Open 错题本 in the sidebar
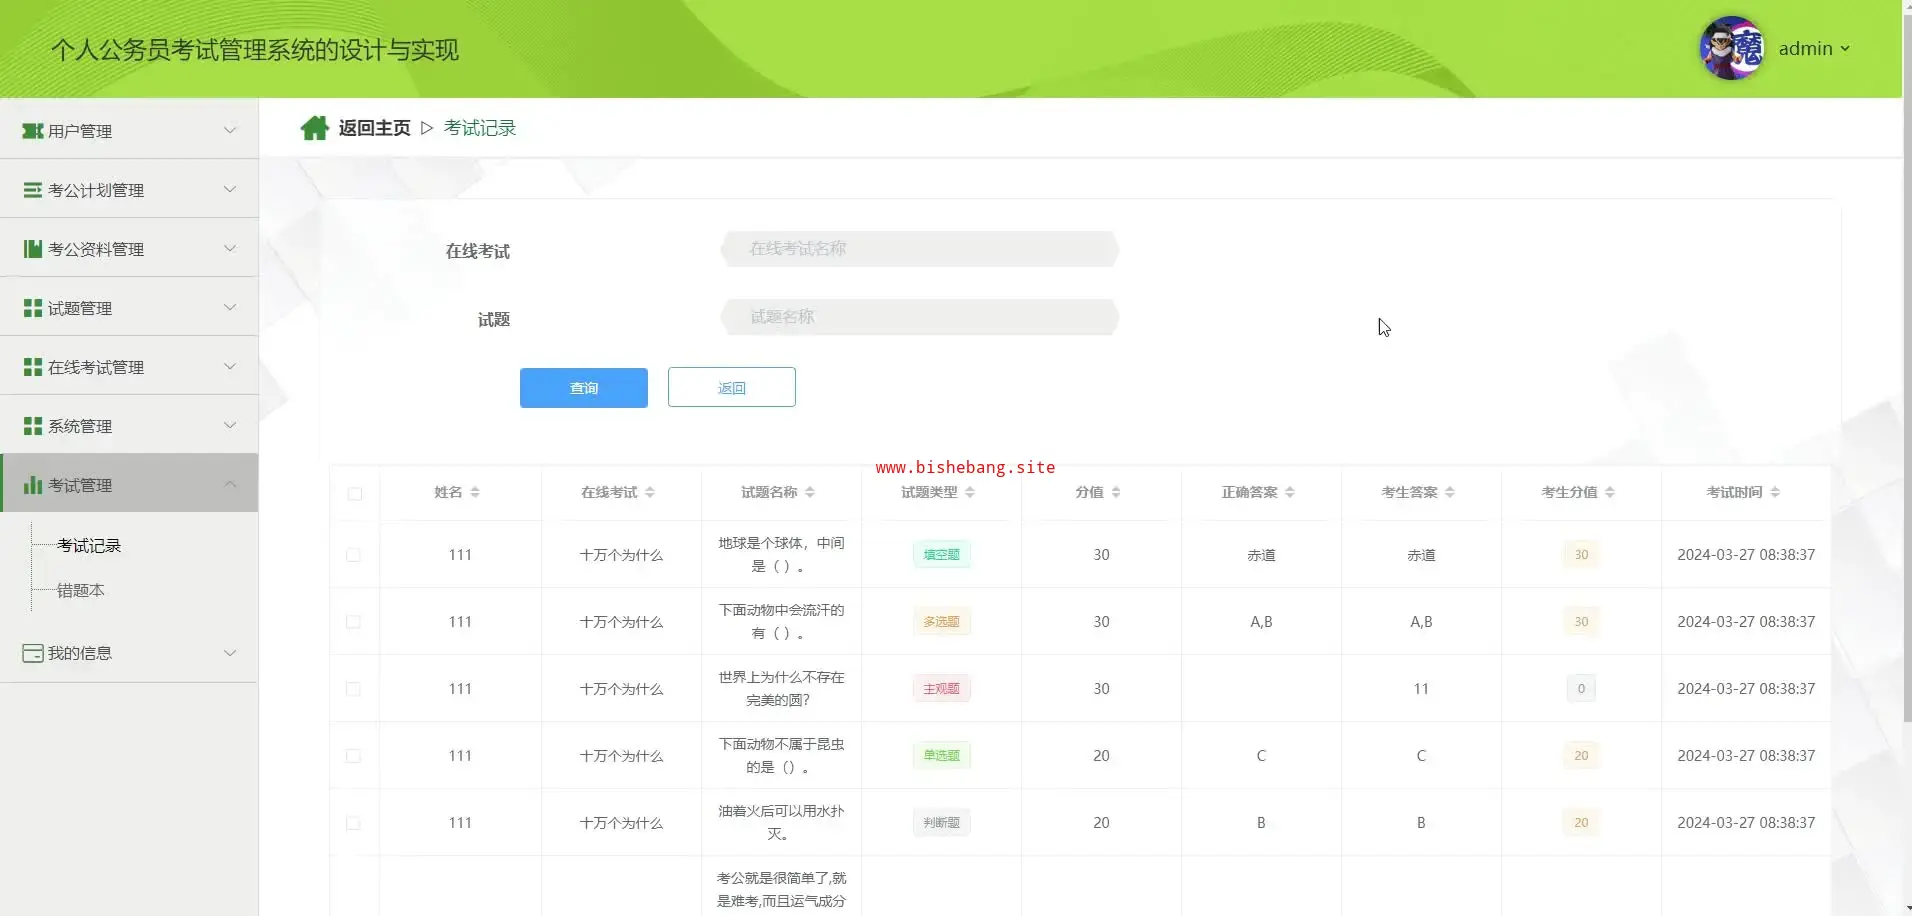Screen dimensions: 1912x916 [81, 590]
